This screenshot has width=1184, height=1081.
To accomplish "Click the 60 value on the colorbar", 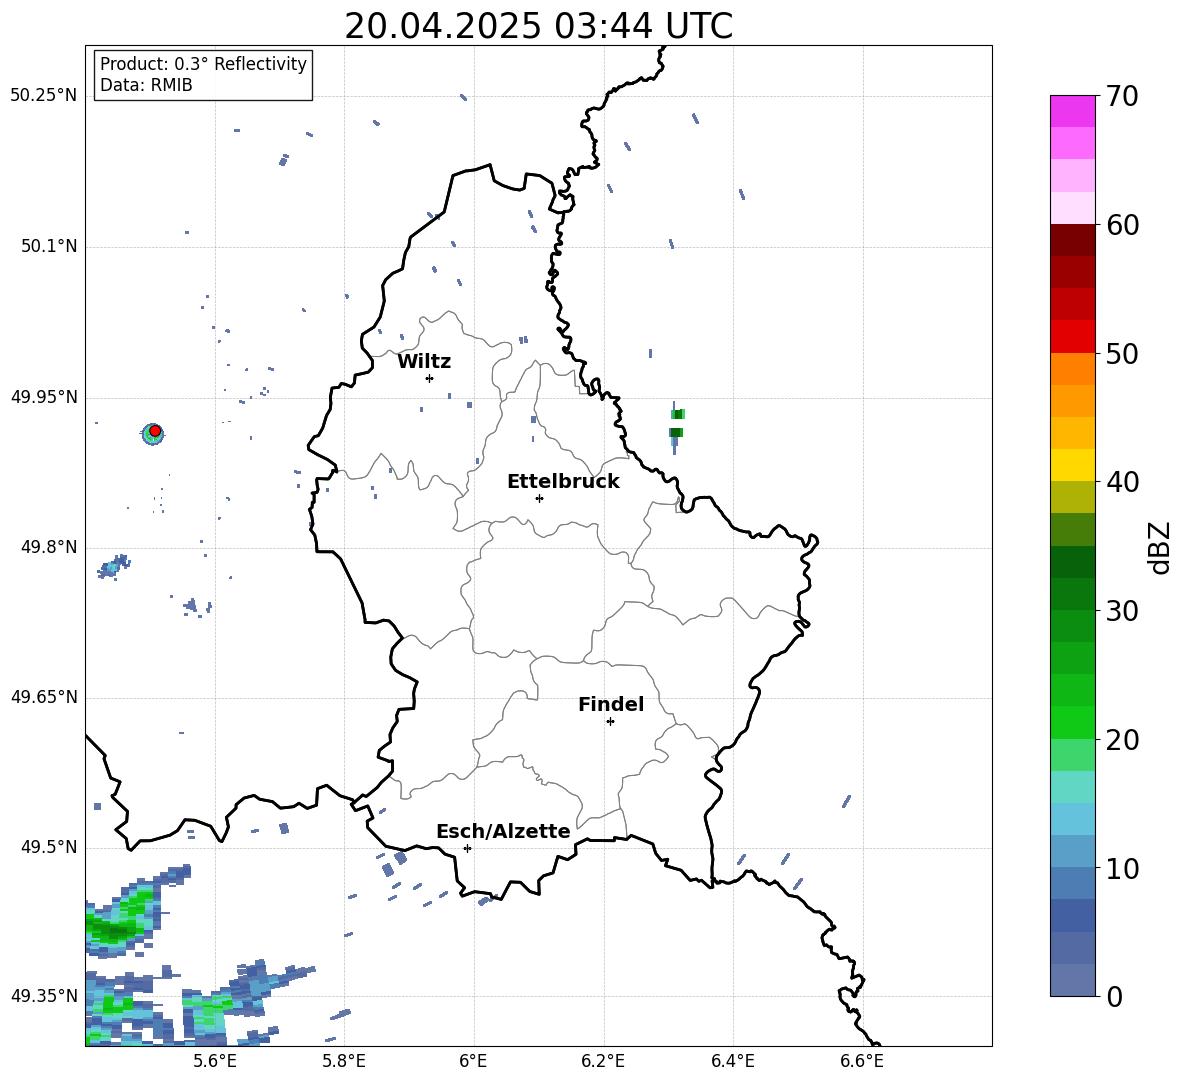I will pos(1122,225).
